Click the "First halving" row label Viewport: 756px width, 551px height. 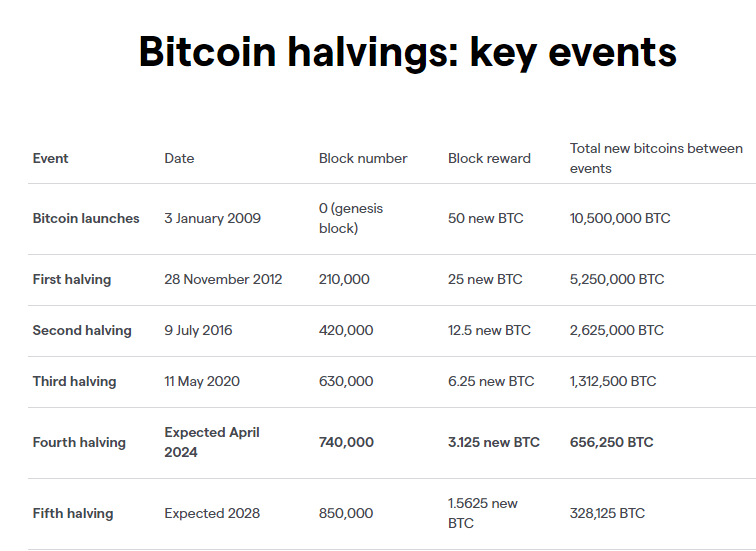click(x=72, y=279)
